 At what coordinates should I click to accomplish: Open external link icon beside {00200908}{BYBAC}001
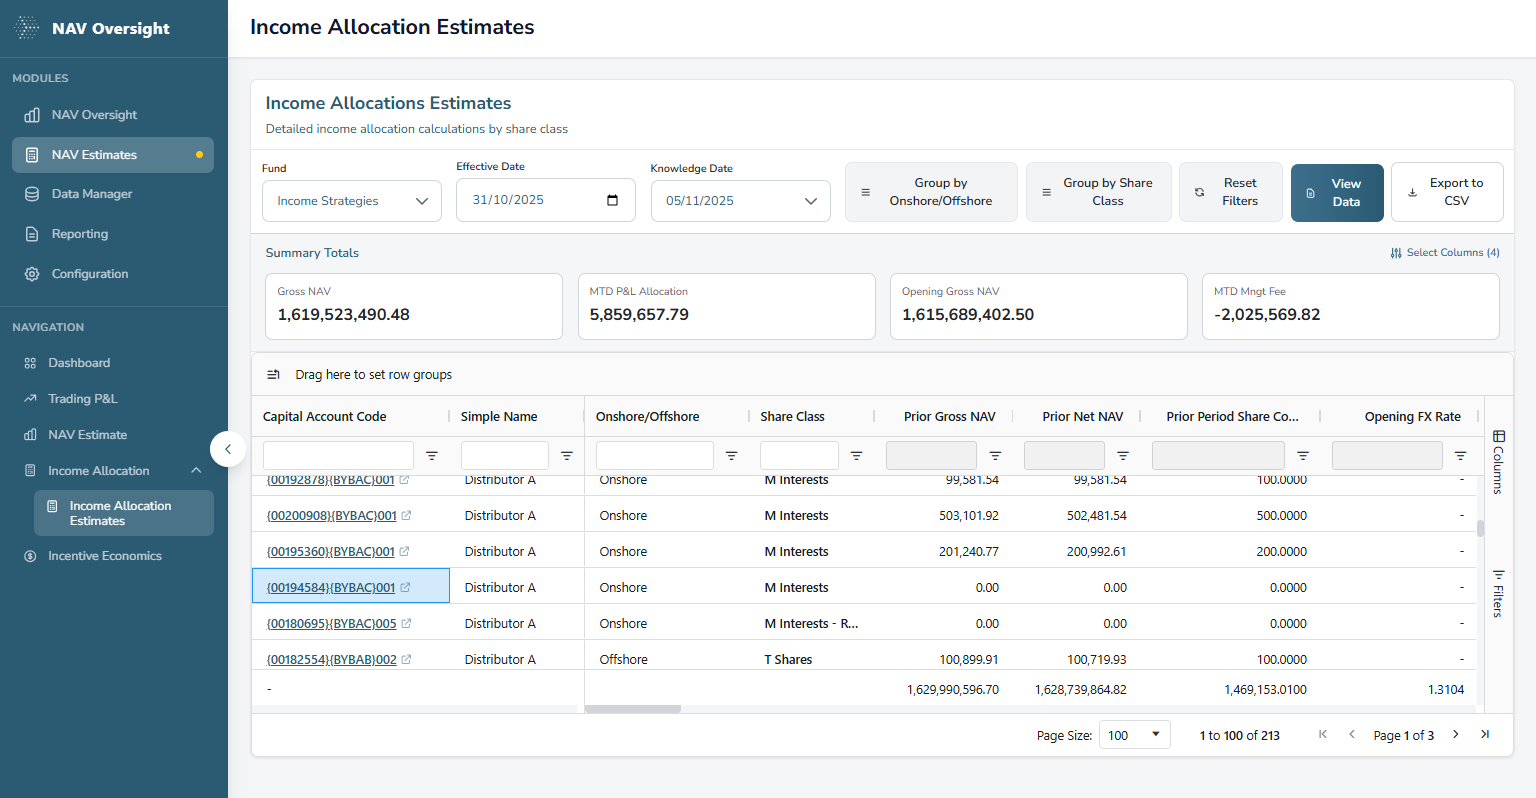point(406,516)
